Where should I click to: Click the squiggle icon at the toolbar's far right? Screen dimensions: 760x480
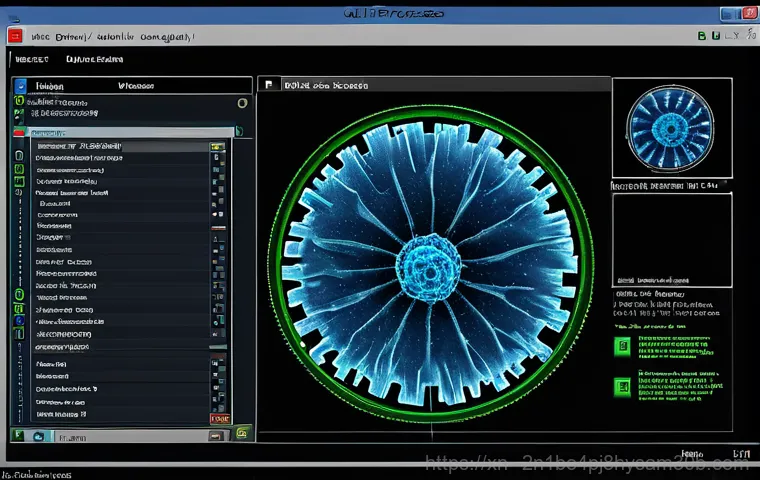[x=751, y=34]
